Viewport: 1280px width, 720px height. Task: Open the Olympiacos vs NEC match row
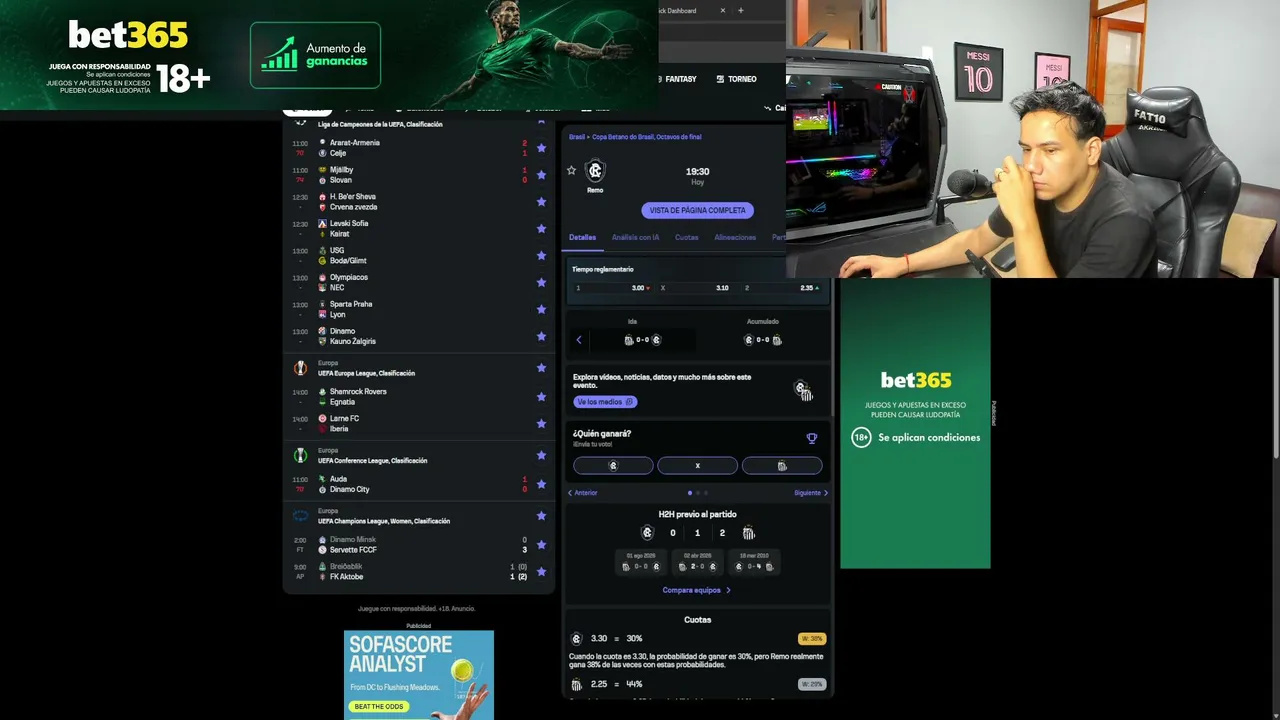[419, 283]
